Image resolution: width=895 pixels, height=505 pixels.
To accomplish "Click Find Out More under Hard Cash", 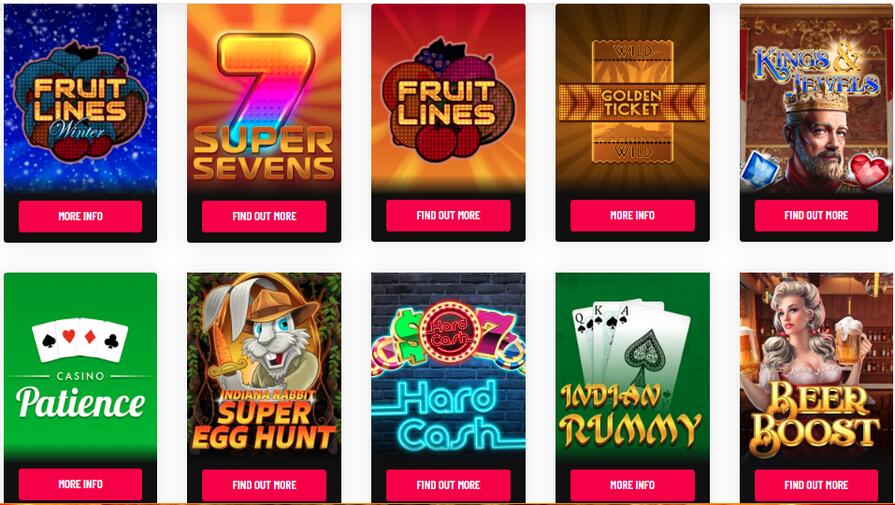I will (448, 485).
